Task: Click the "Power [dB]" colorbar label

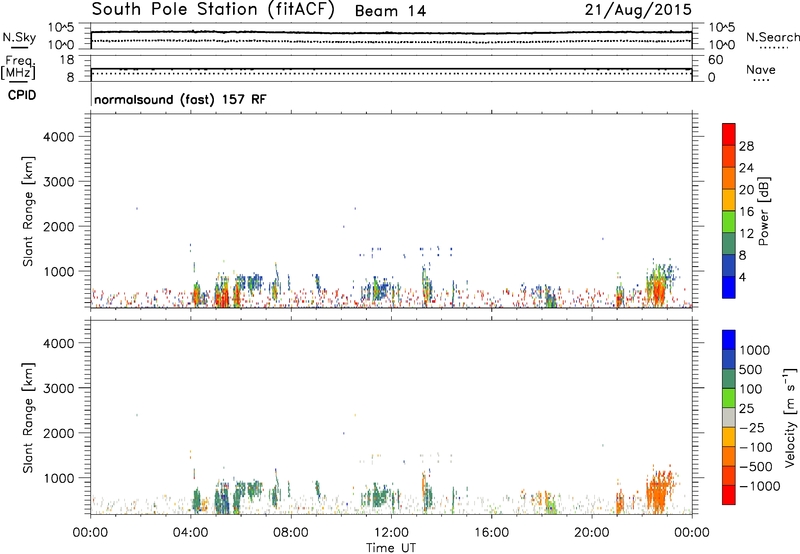Action: coord(763,211)
